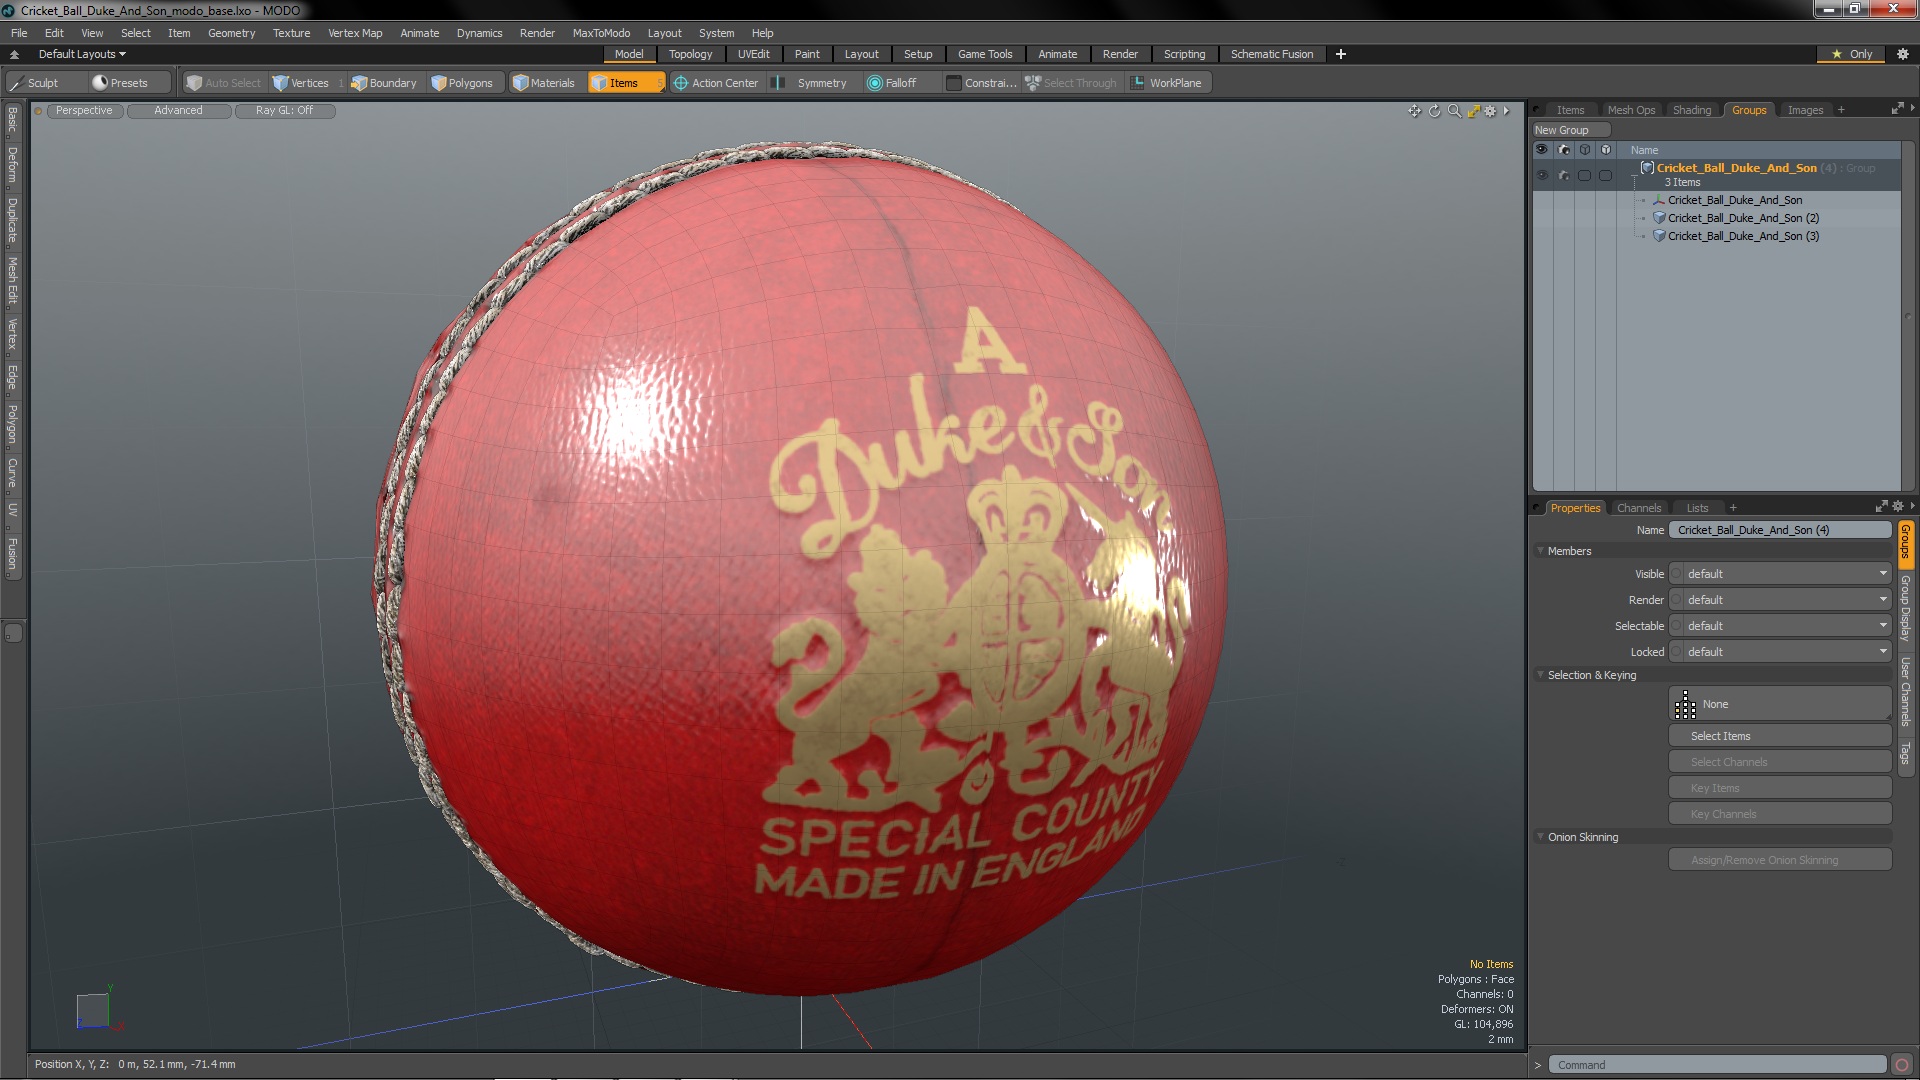Image resolution: width=1920 pixels, height=1080 pixels.
Task: Click the New Group button
Action: tap(1570, 130)
